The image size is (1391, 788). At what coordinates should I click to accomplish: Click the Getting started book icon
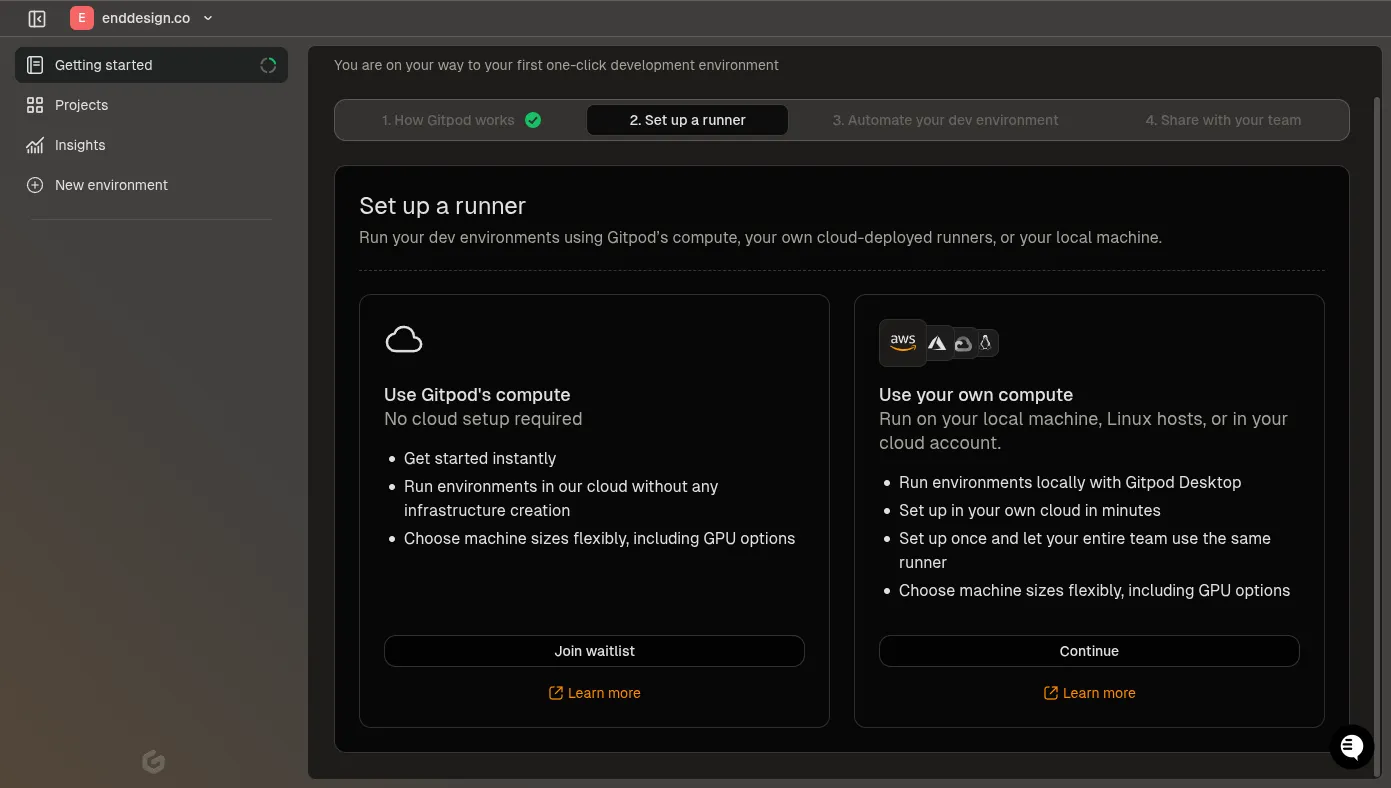(35, 65)
